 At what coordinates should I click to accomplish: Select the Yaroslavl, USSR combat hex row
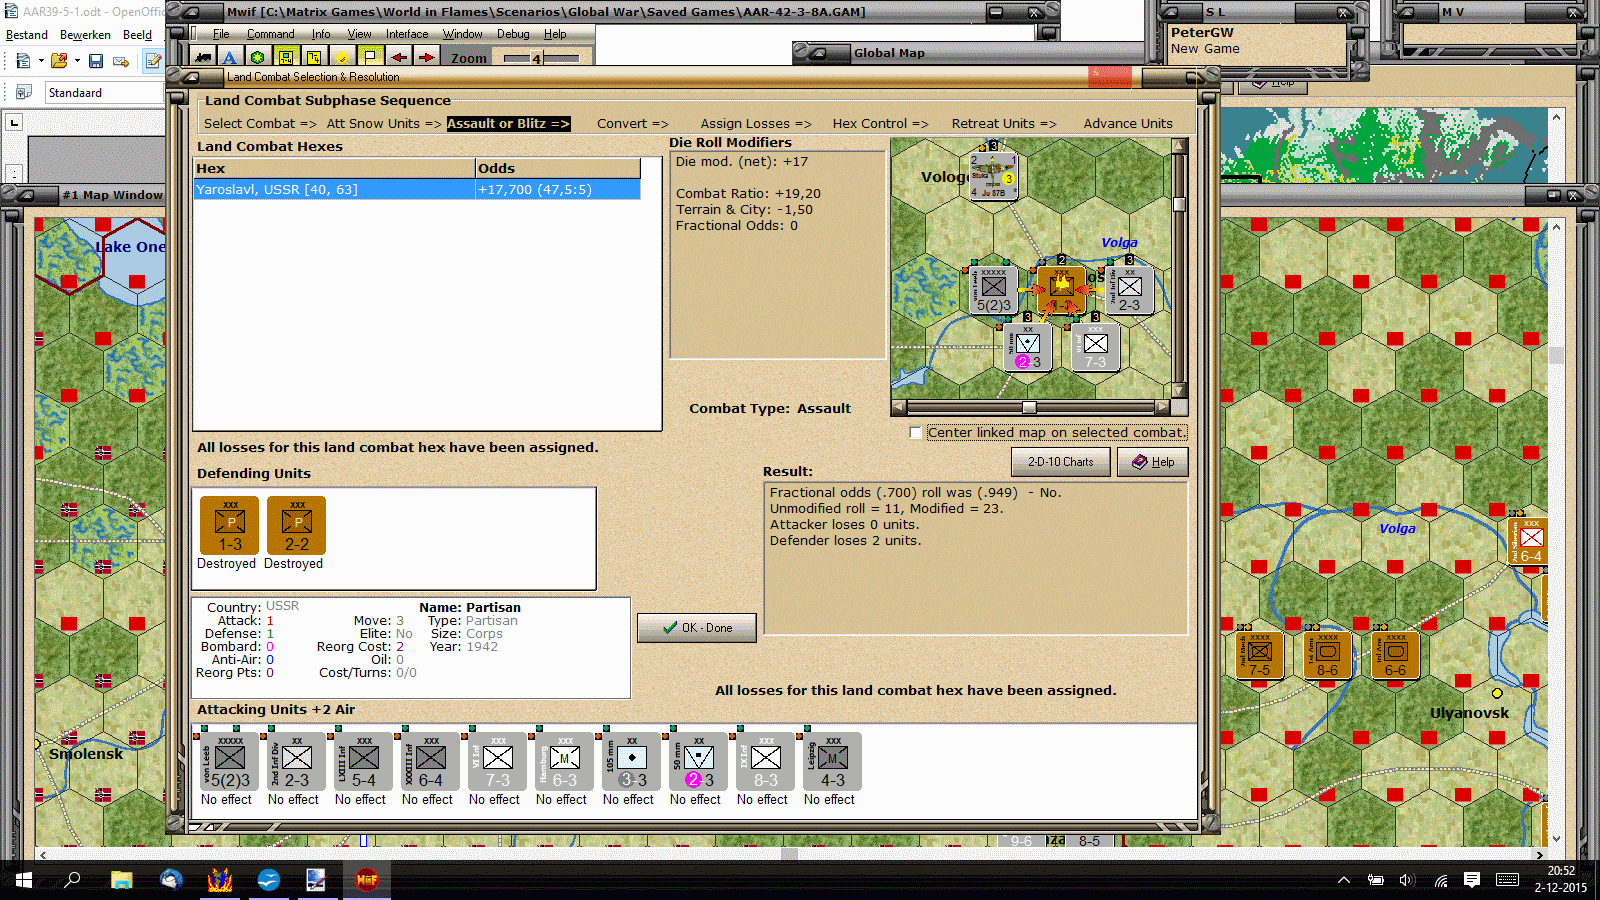click(x=417, y=190)
